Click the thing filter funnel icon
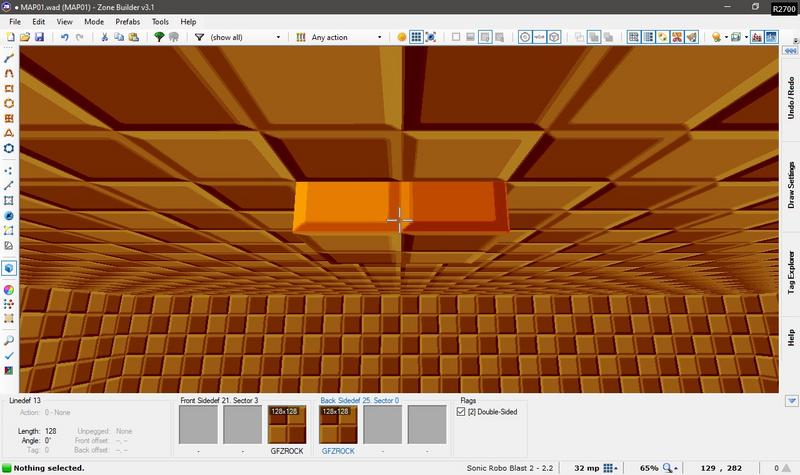The image size is (800, 475). 199,37
